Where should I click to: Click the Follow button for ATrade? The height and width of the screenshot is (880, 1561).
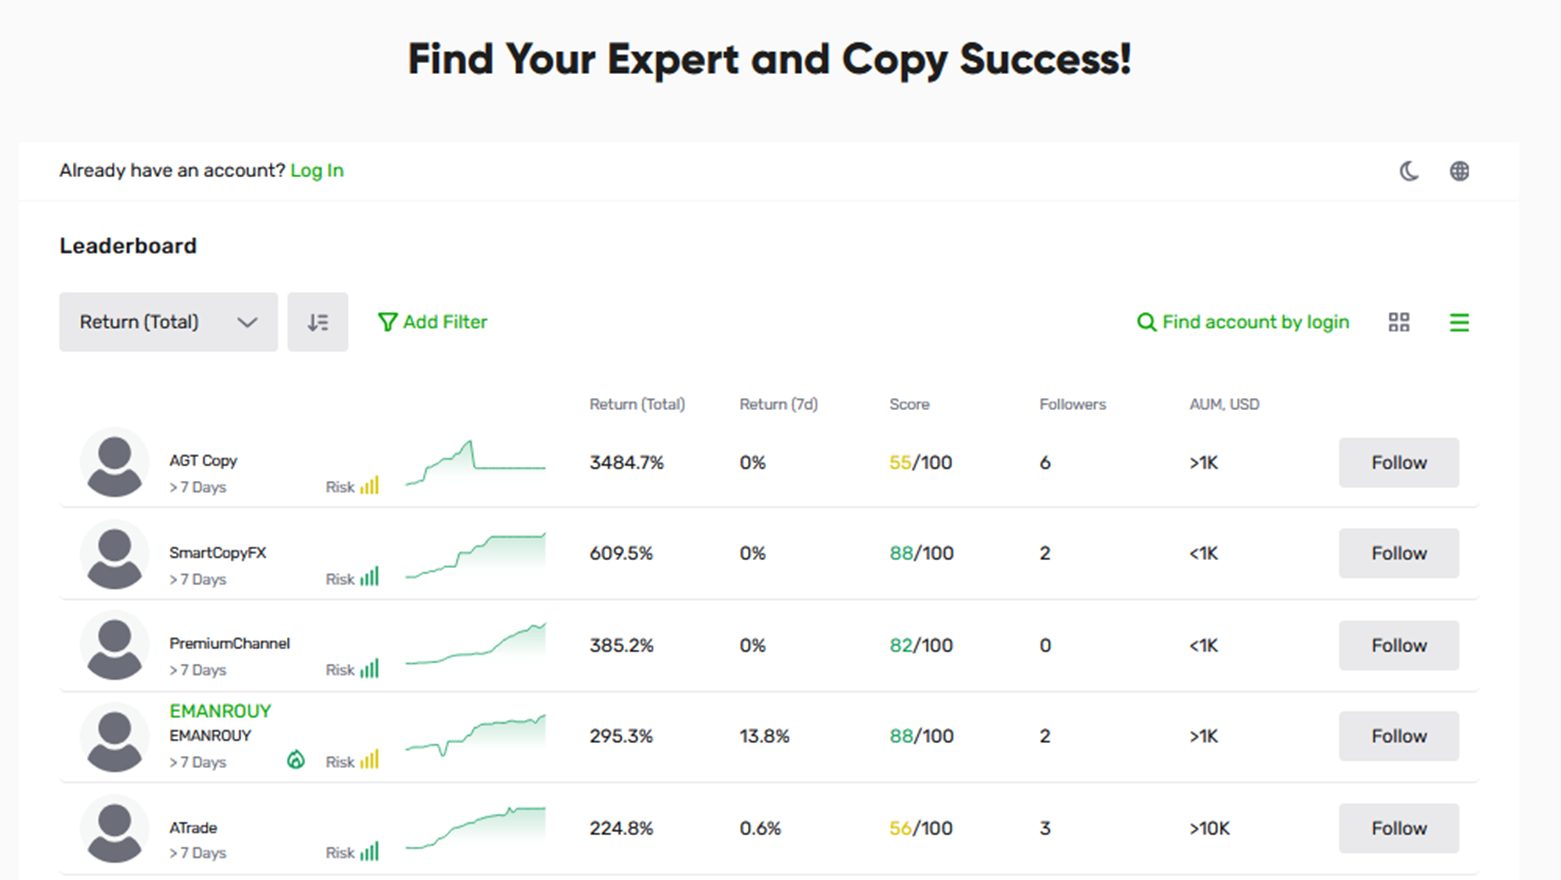pos(1398,828)
